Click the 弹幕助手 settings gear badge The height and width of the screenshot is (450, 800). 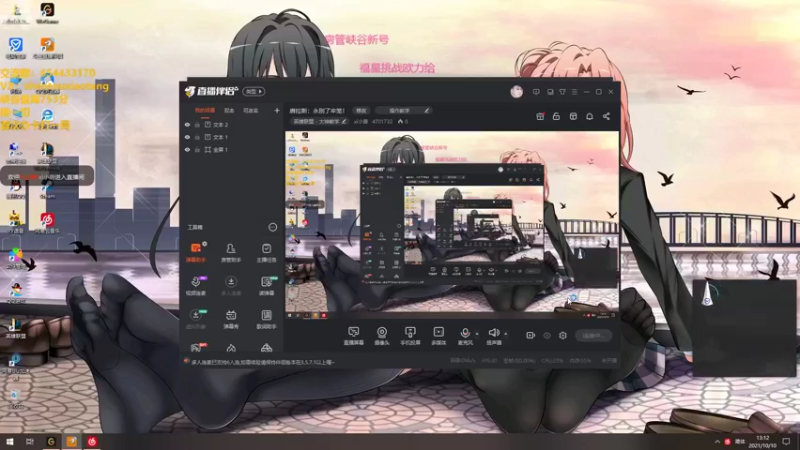[204, 244]
